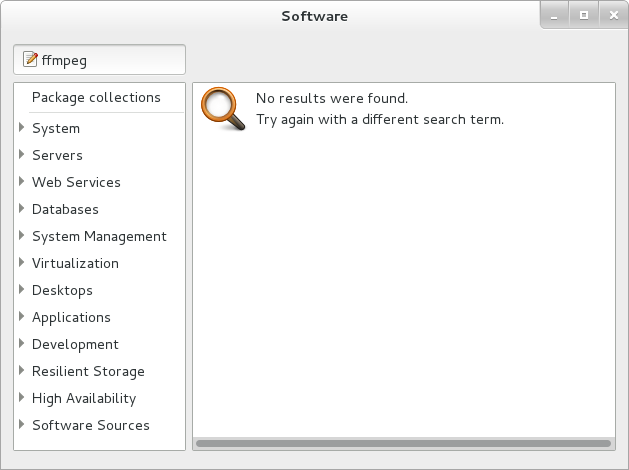Expand the Web Services tree arrow
This screenshot has height=470, width=629.
click(22, 182)
